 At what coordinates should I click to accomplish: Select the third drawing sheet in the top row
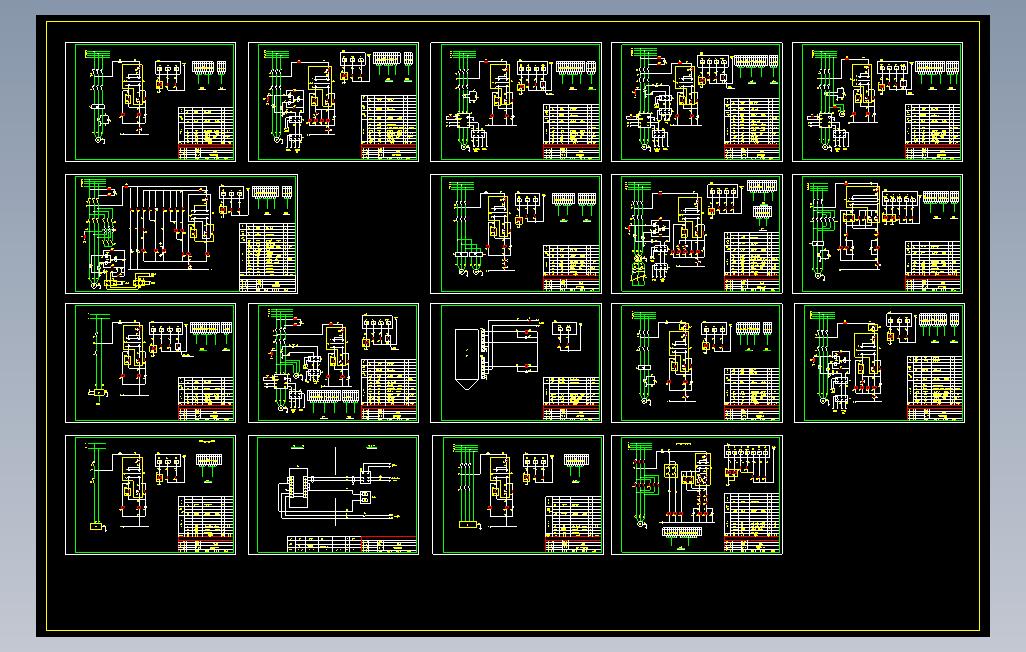(x=516, y=102)
